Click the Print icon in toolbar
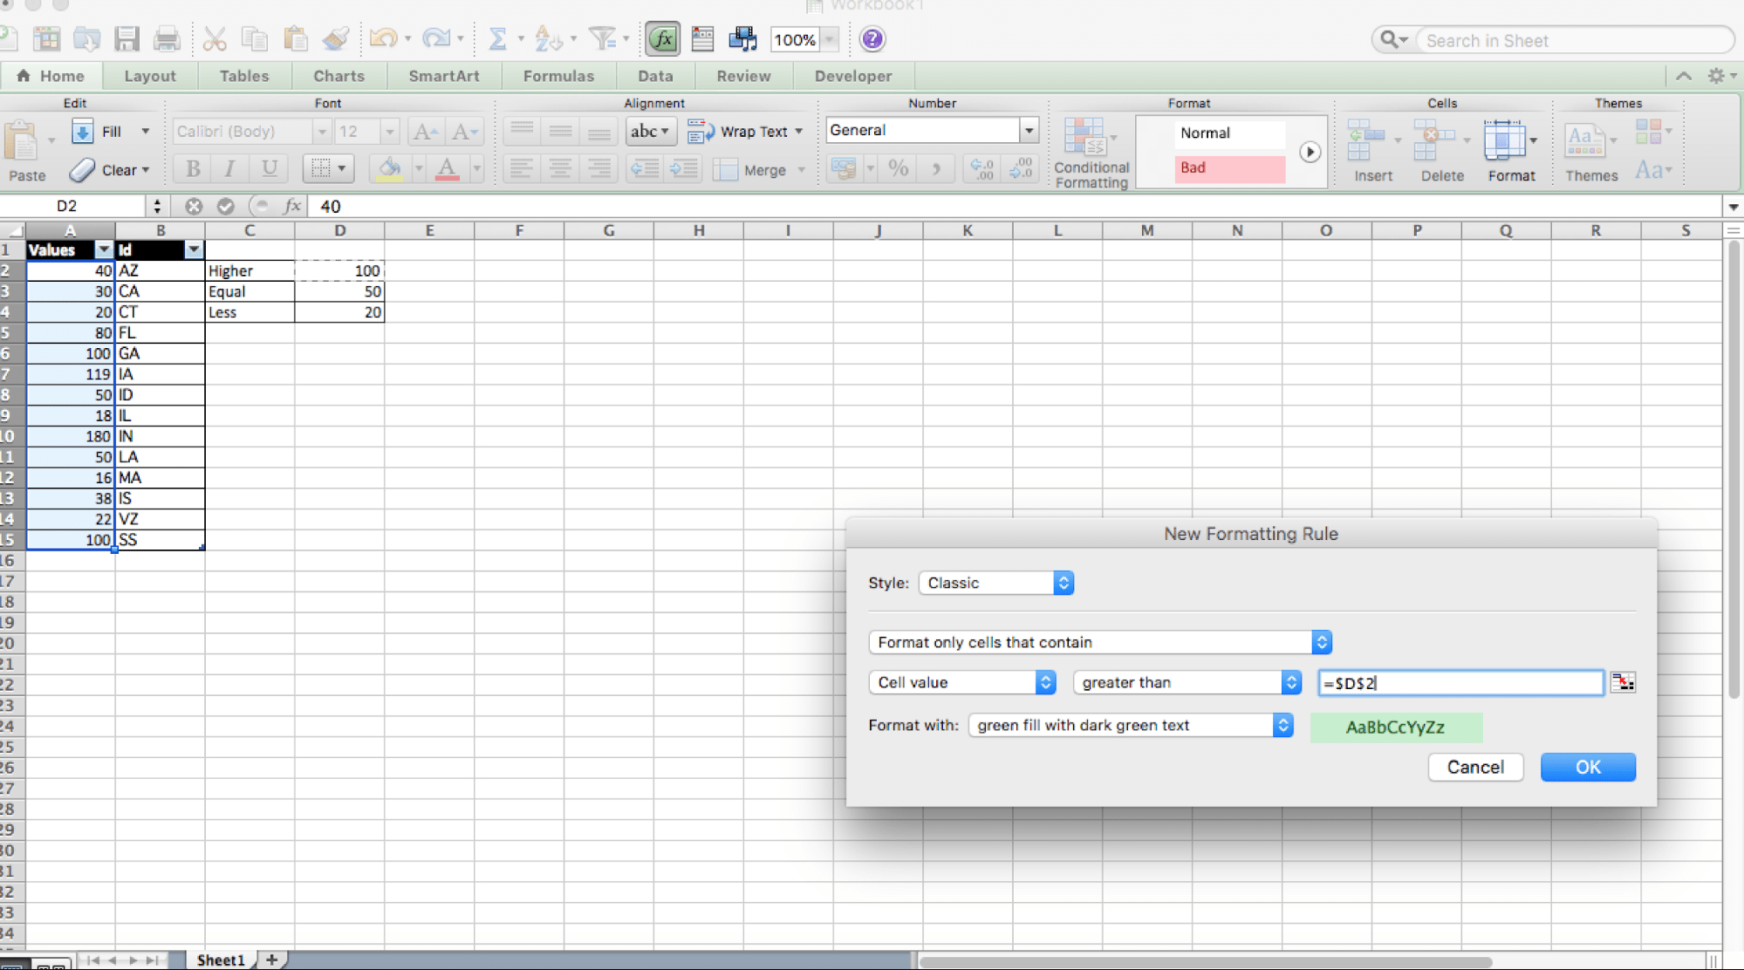Viewport: 1744px width, 970px height. (166, 39)
